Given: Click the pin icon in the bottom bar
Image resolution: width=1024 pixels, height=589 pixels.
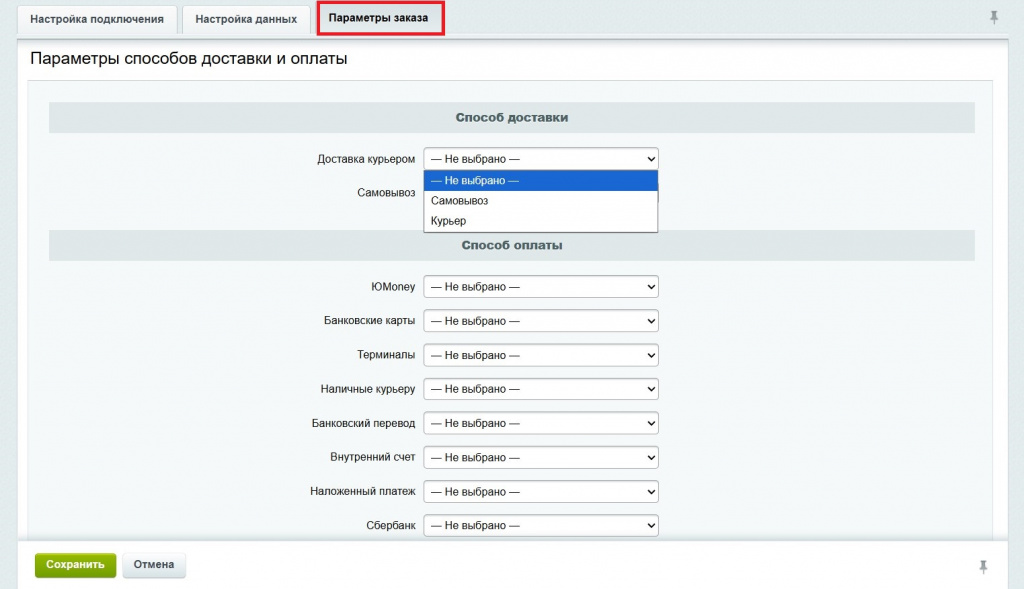Looking at the screenshot, I should pos(983,567).
